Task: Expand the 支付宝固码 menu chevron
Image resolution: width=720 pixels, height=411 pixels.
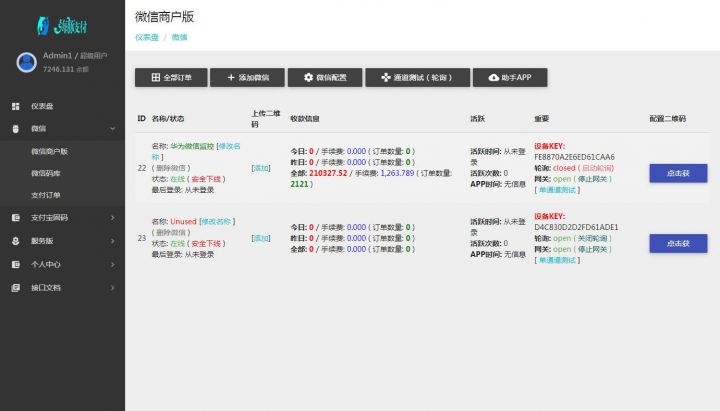Action: tap(112, 218)
